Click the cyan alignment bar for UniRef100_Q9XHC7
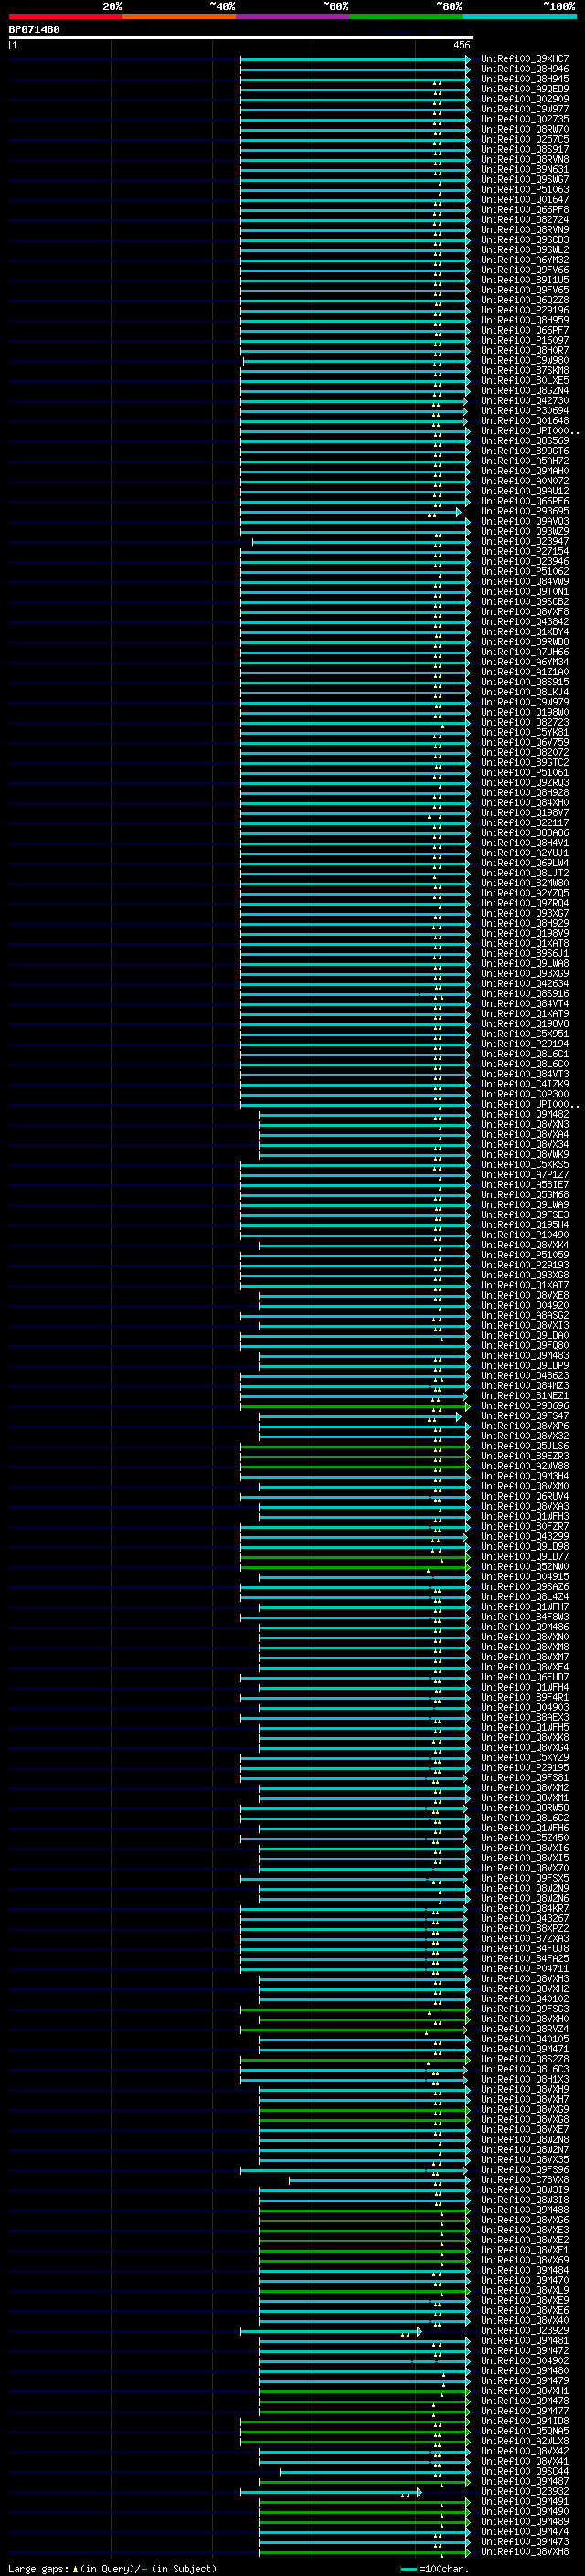Viewport: 585px width, 2576px height. click(355, 59)
